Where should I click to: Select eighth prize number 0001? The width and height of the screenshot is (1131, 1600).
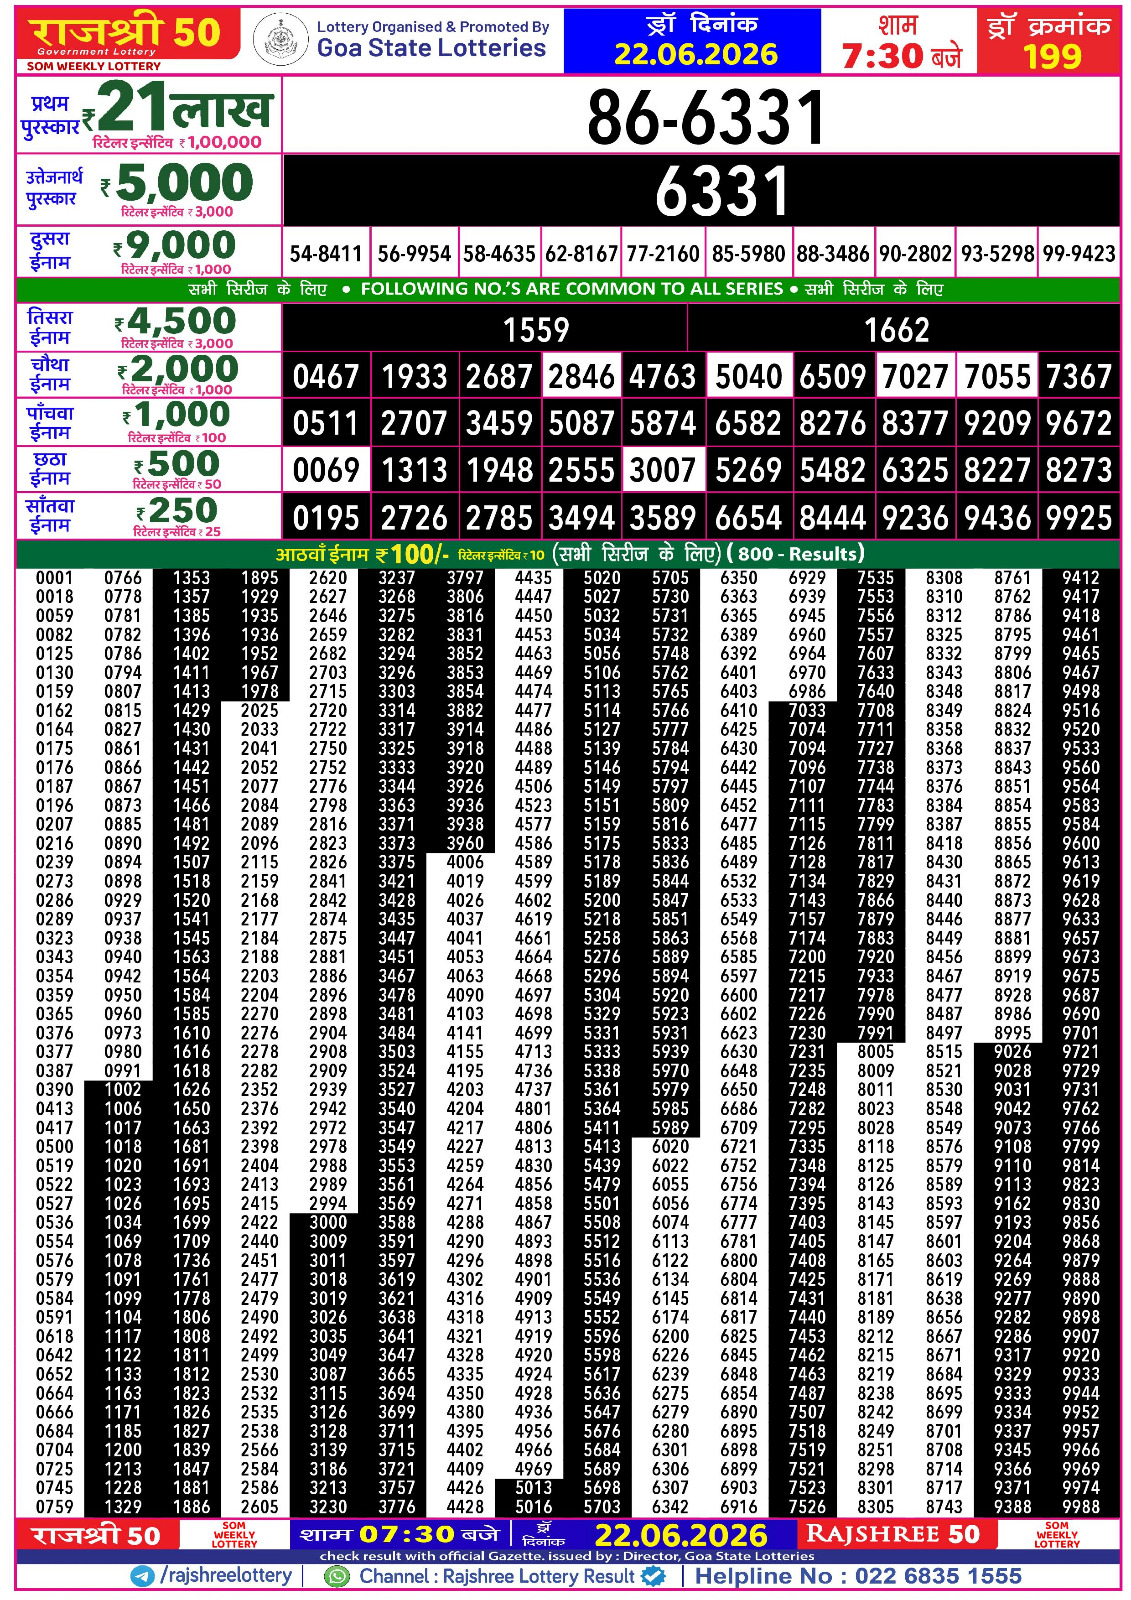click(54, 578)
